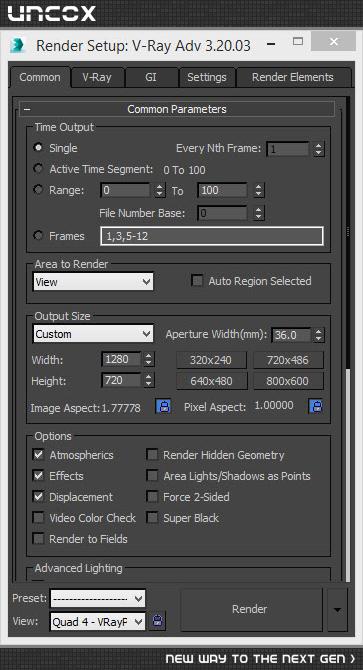Screen dimensions: 363x670
Task: Switch to the GI tab
Action: [151, 77]
